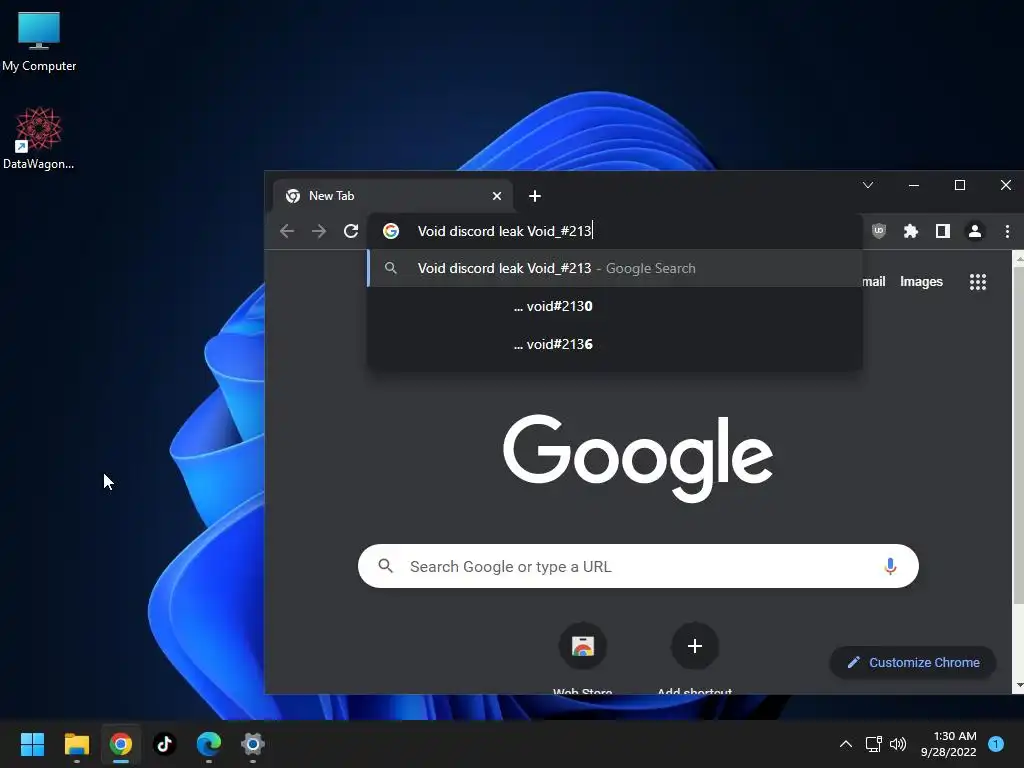Open the notification badge in the tray

(x=996, y=744)
